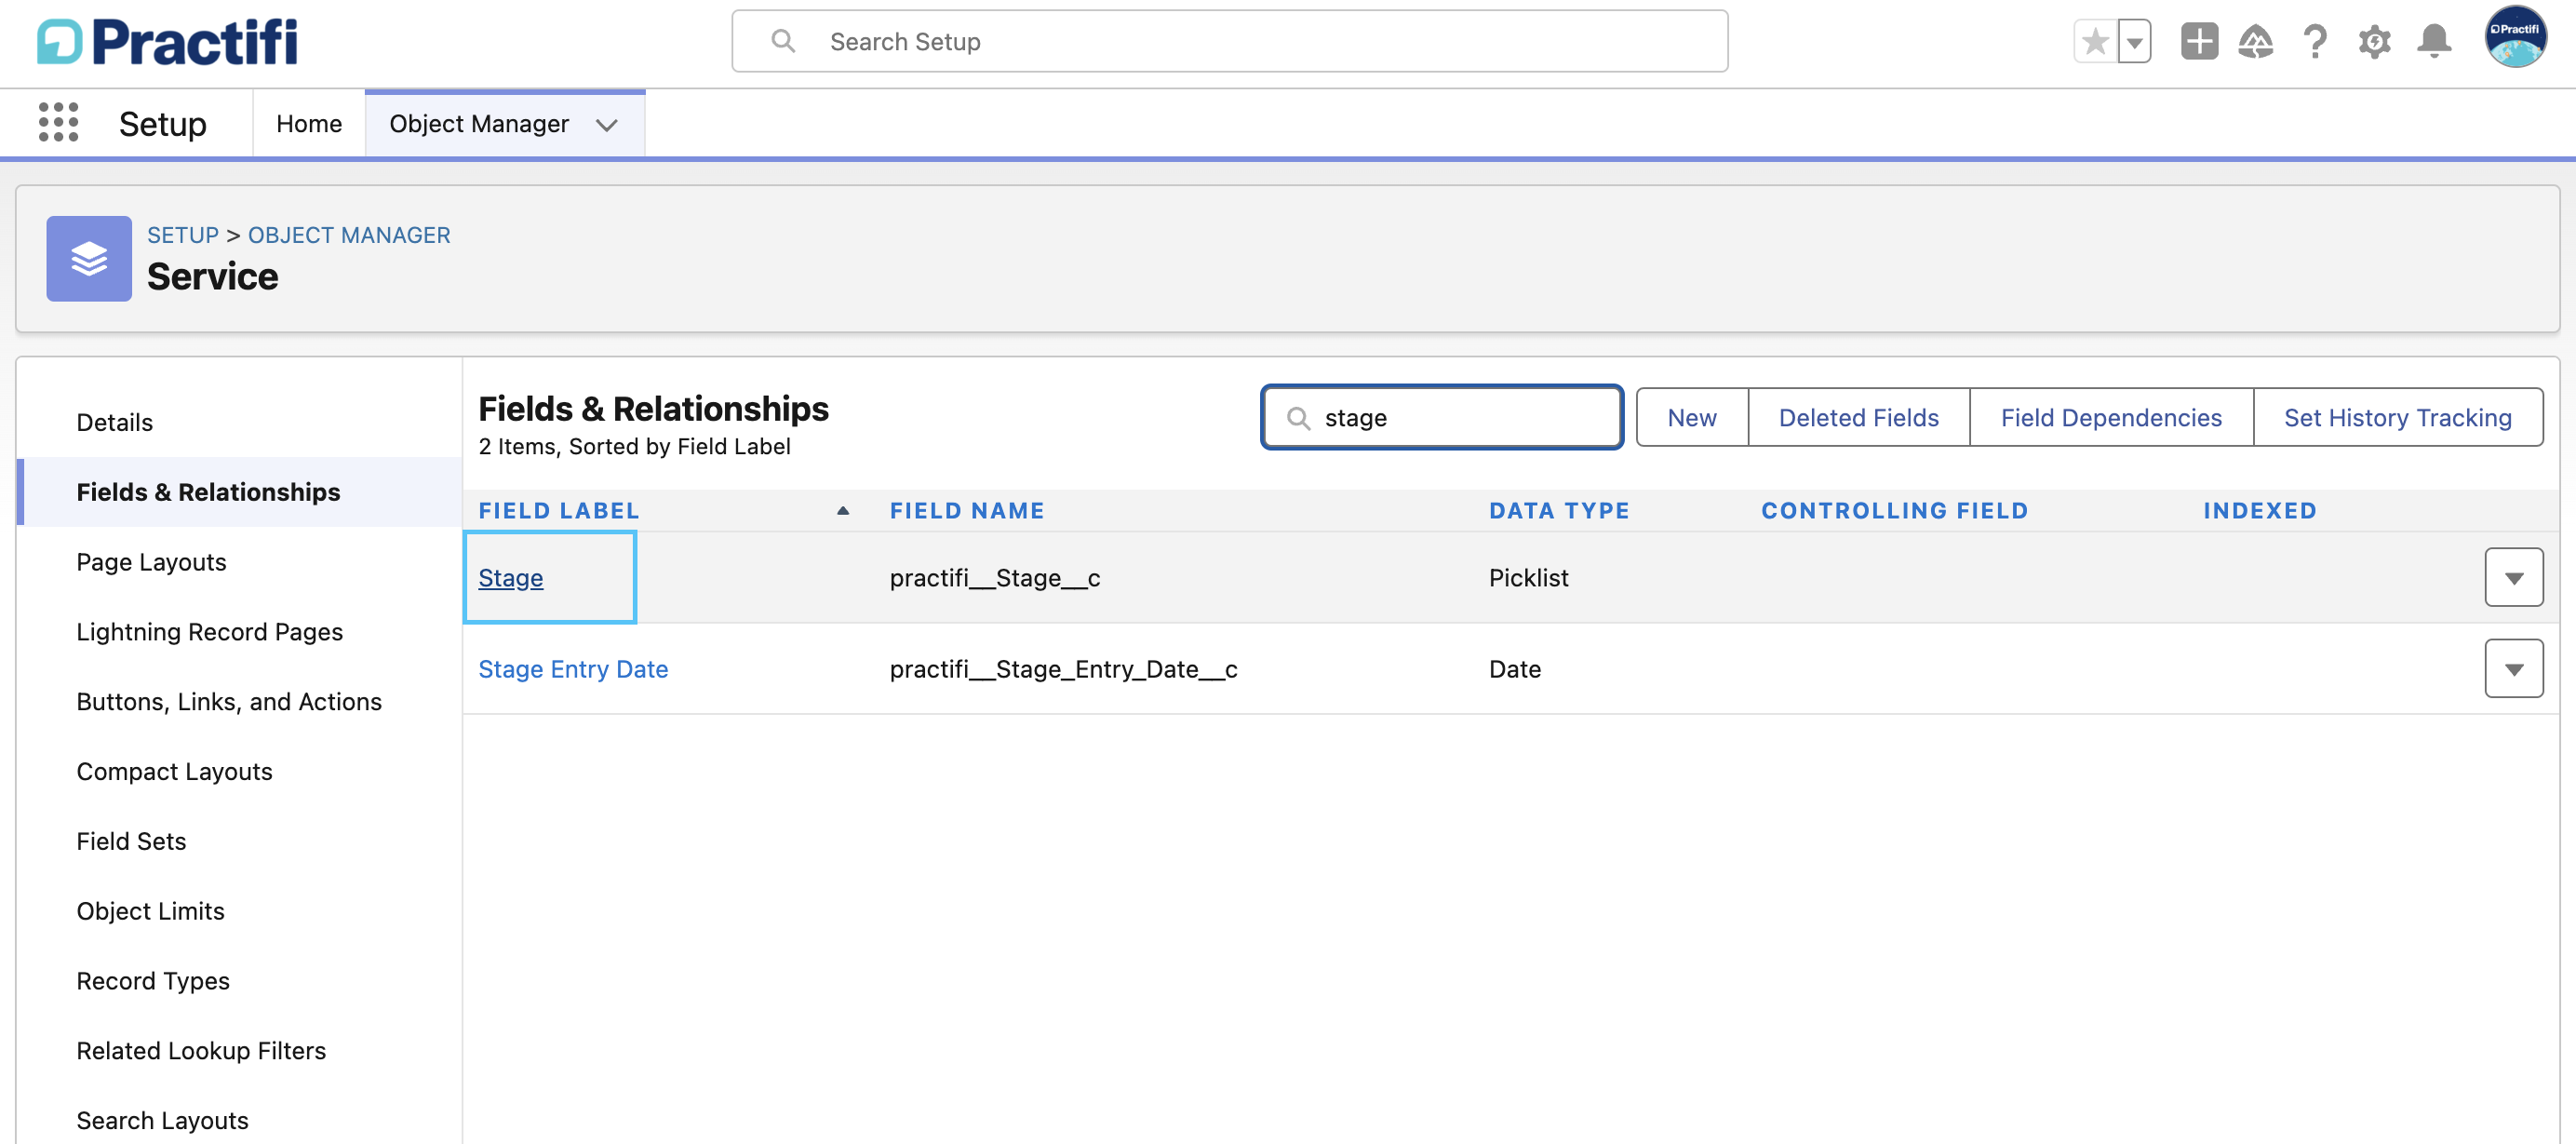Click the Date data type cell

coord(1515,668)
